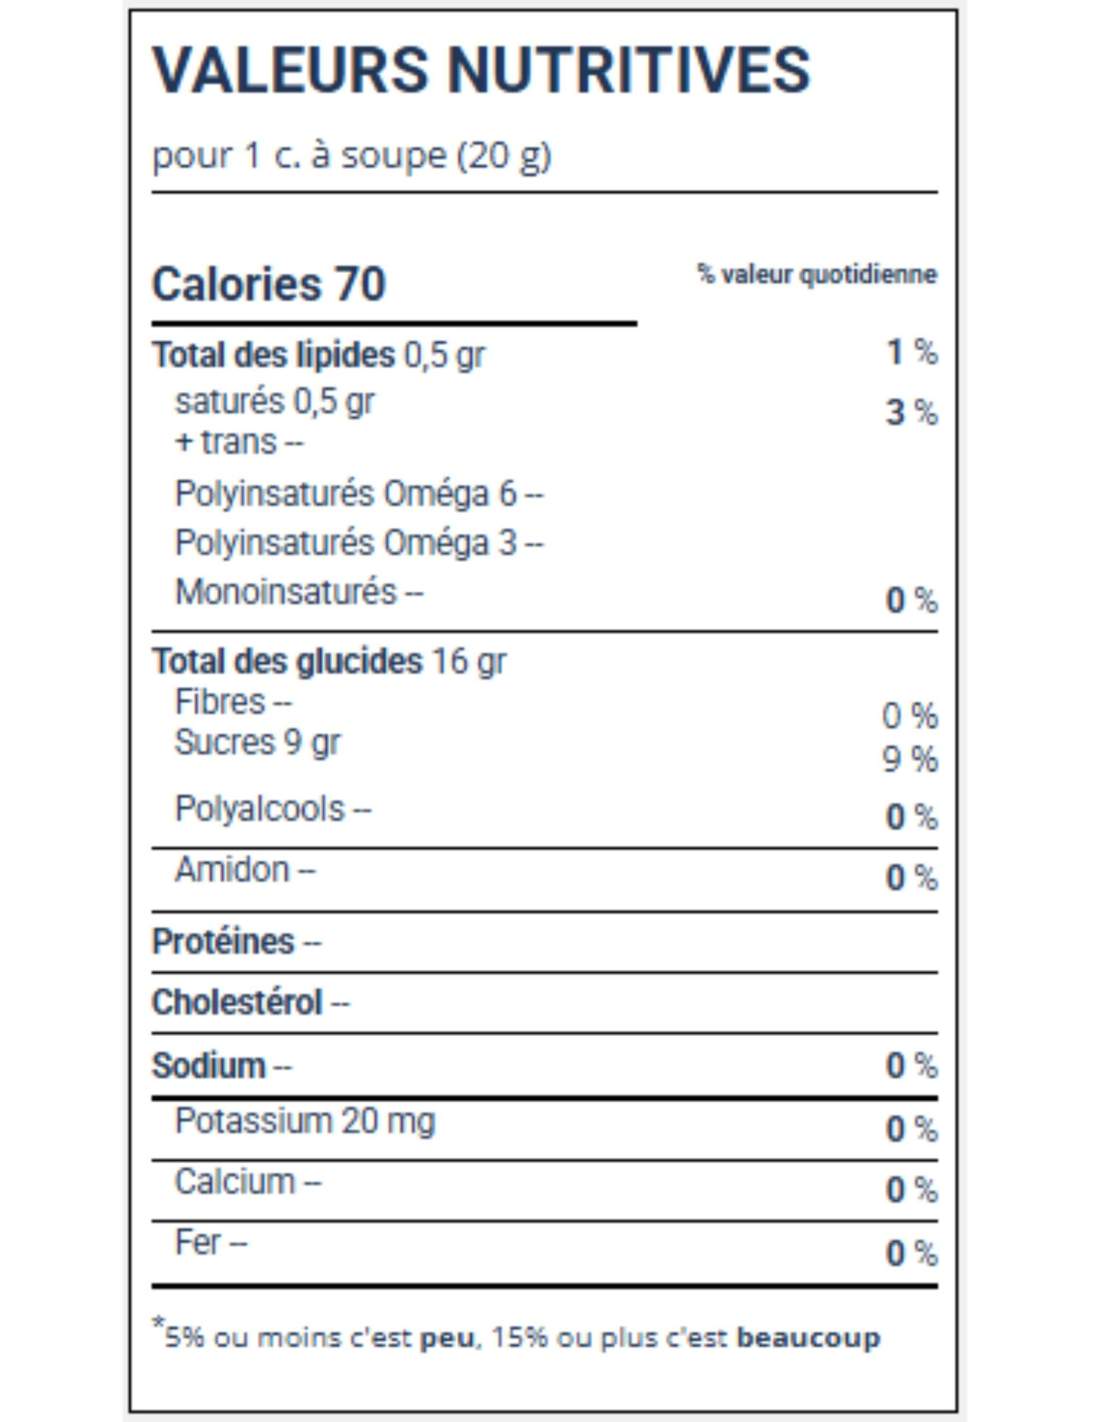Click the Cholestérol label
The height and width of the screenshot is (1422, 1100).
tap(251, 1002)
